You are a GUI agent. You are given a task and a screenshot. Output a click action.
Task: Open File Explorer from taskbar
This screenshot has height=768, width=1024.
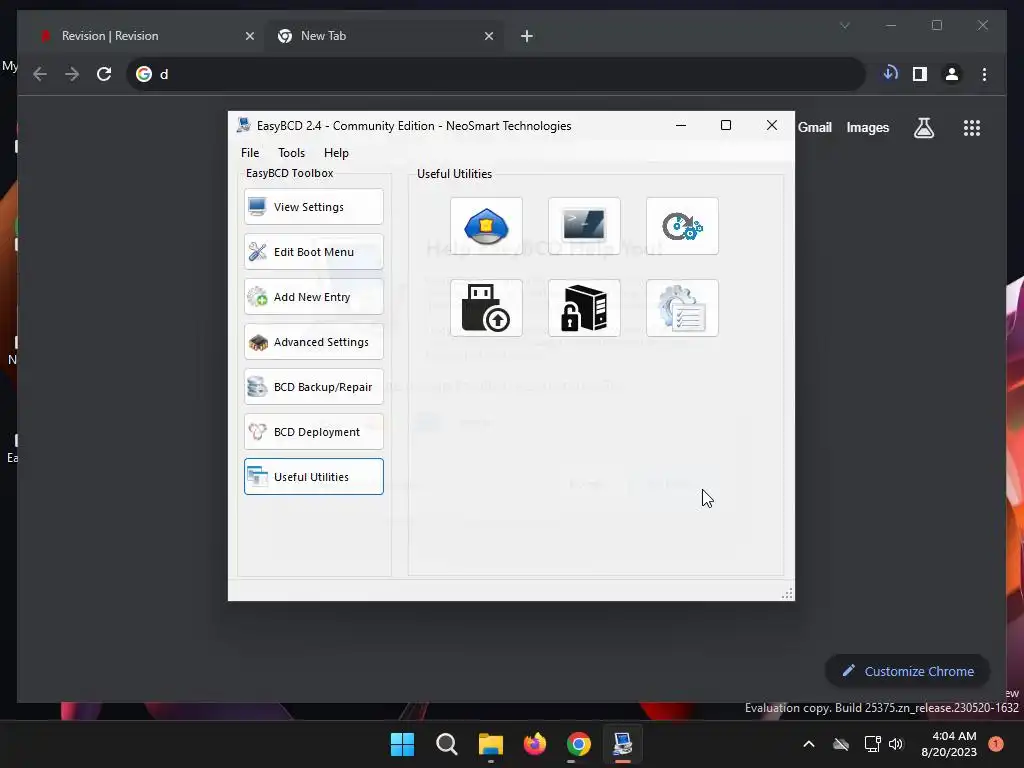coord(490,744)
